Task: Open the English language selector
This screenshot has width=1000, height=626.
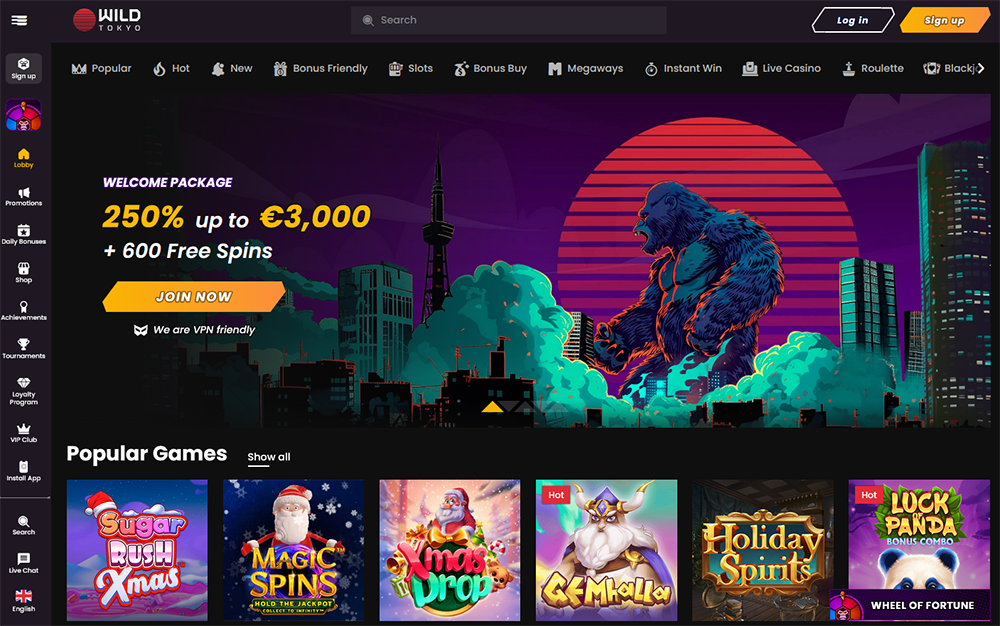Action: (24, 601)
